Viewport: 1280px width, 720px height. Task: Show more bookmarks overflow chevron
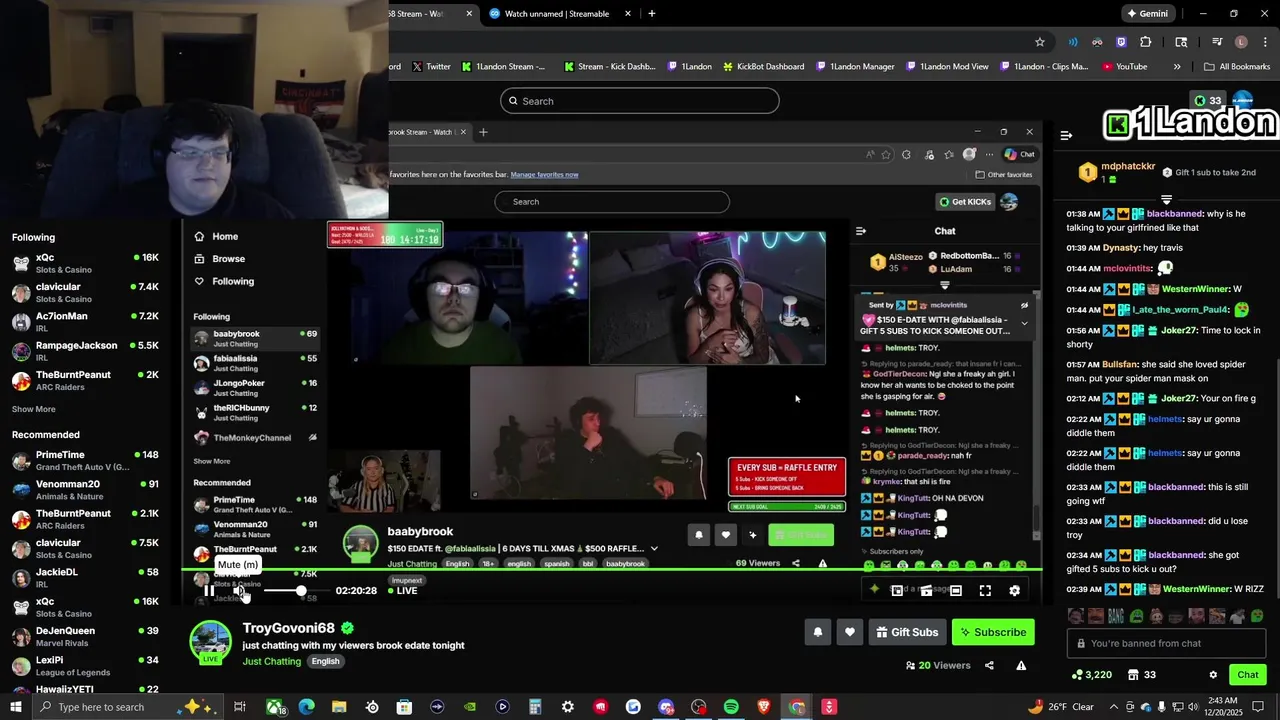click(1177, 67)
